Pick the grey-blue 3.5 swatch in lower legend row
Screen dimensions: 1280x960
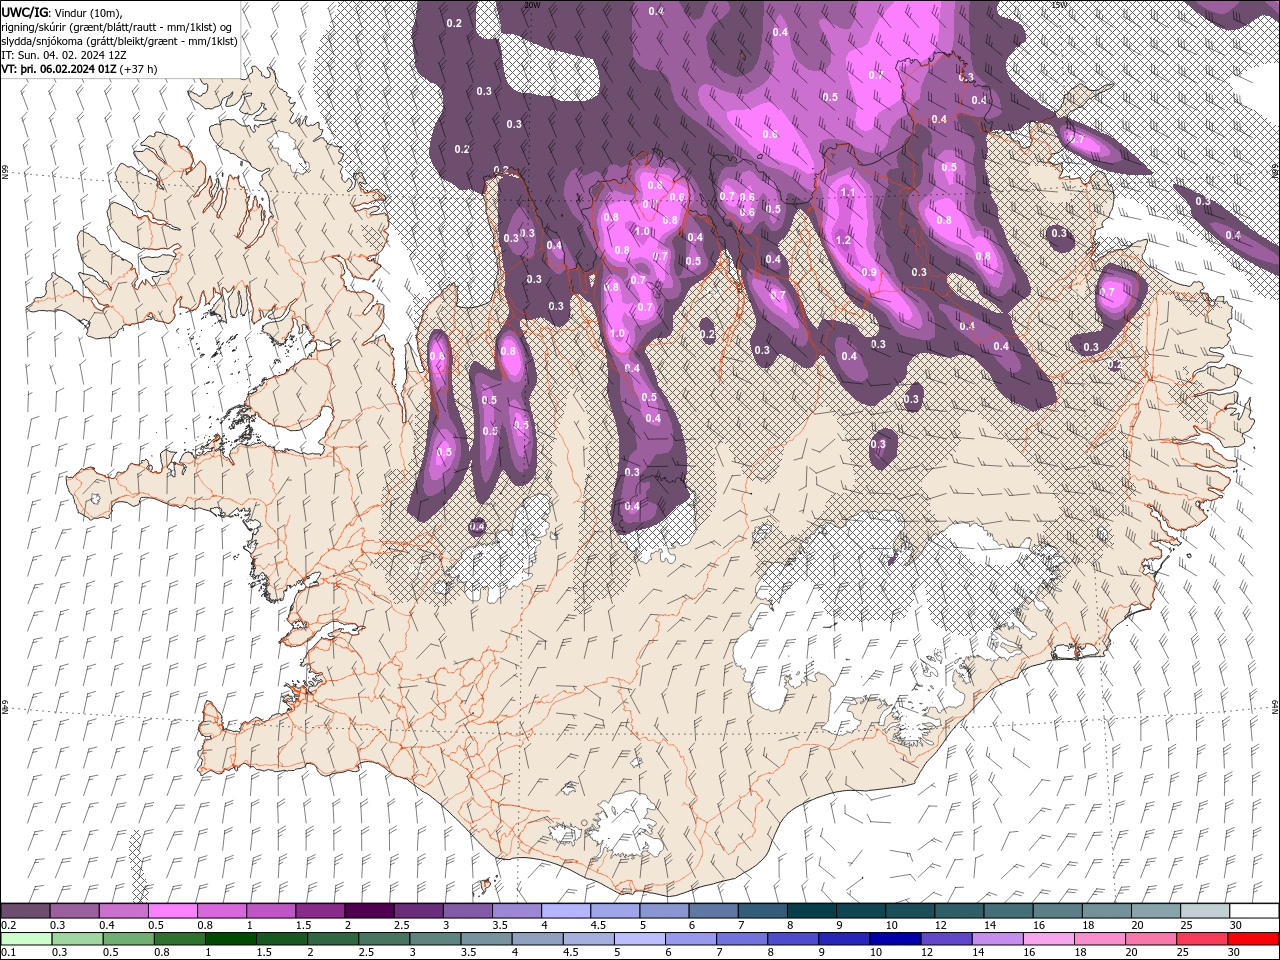[487, 938]
